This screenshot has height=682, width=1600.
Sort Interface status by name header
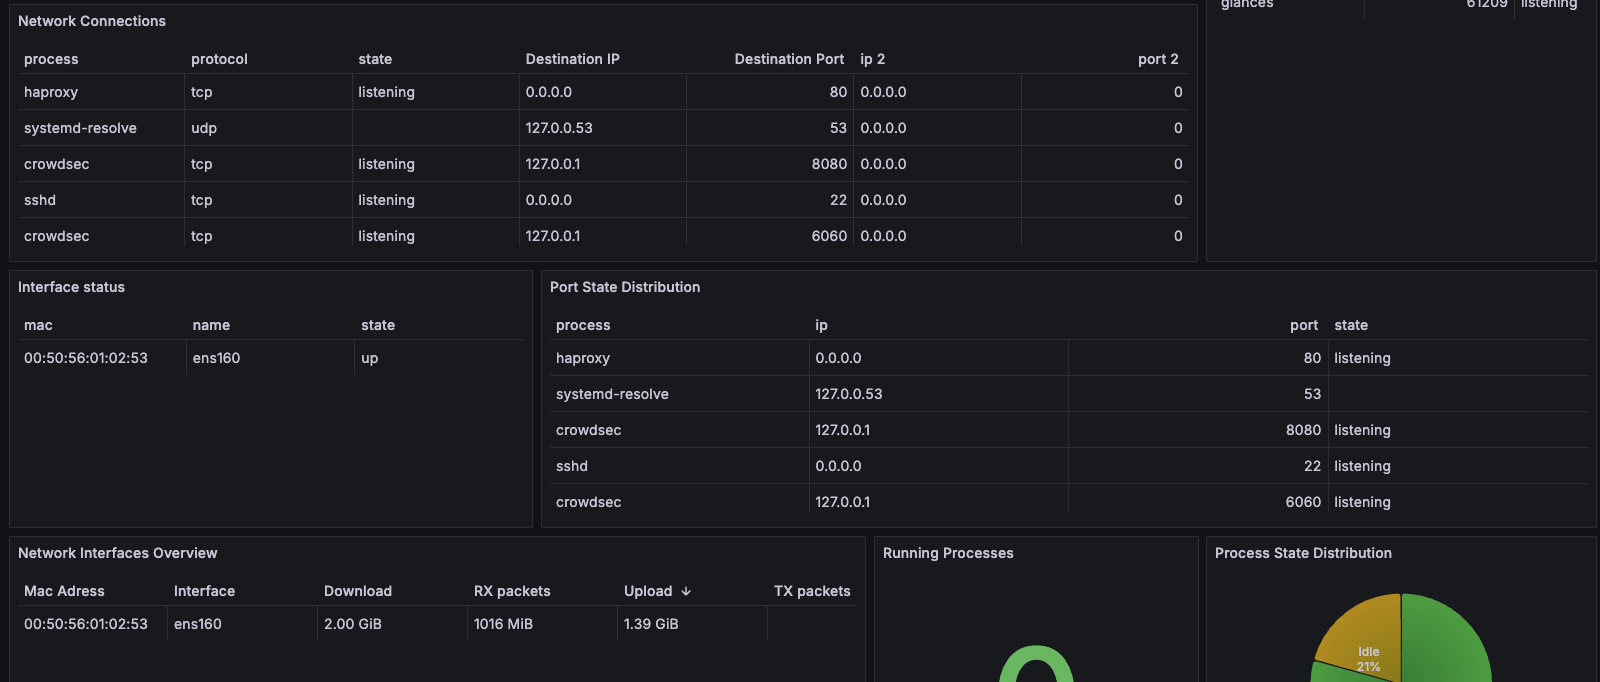(x=211, y=325)
